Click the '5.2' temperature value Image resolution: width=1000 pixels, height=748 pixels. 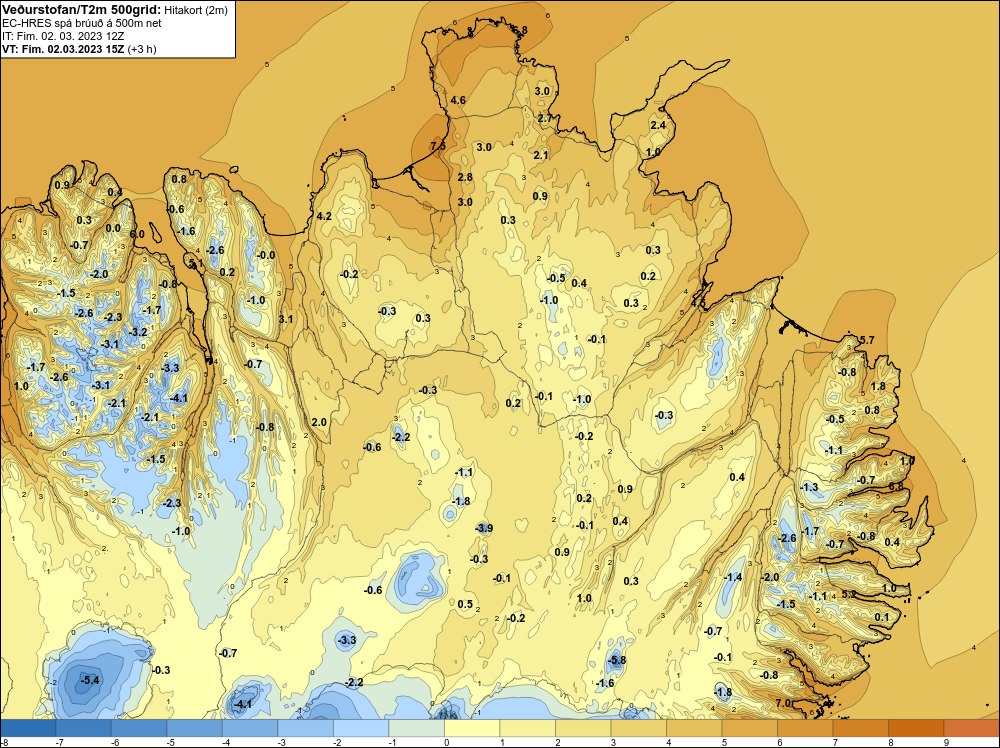(849, 594)
